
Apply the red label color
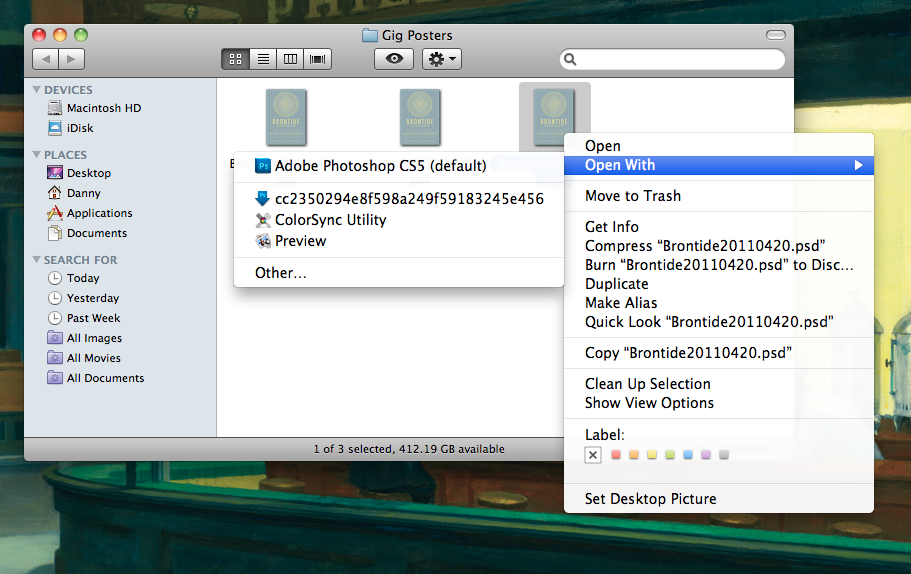[x=616, y=454]
